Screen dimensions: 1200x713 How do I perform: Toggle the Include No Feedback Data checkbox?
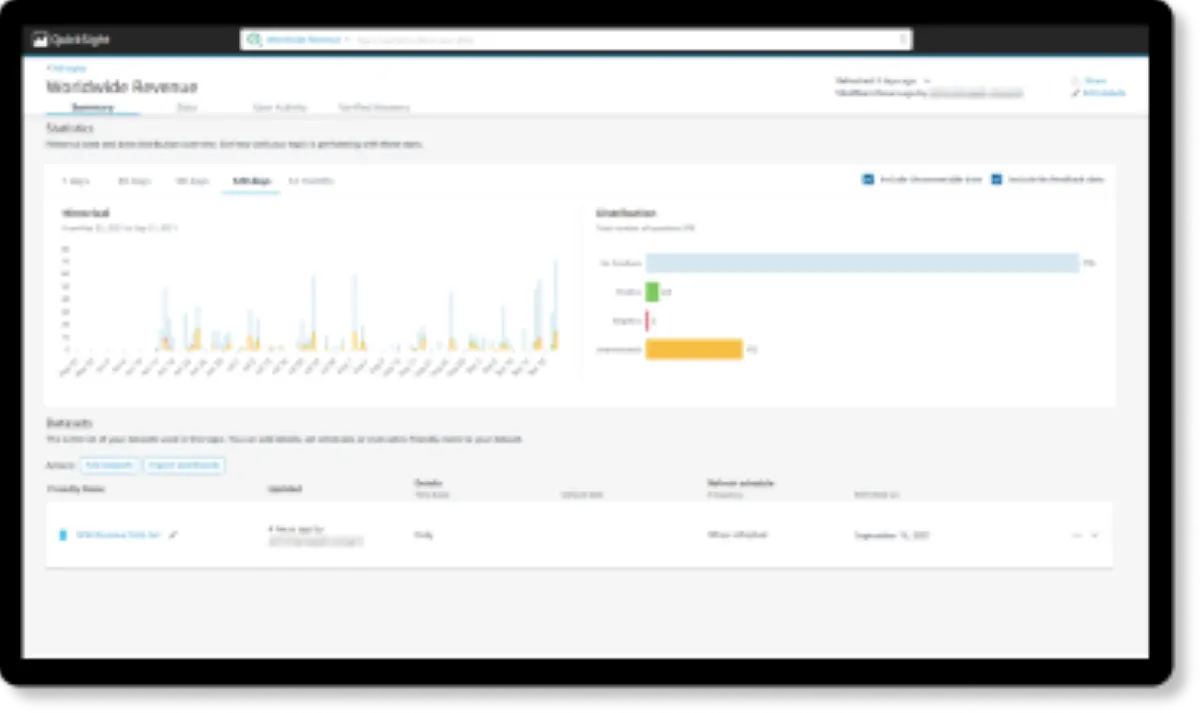point(997,180)
